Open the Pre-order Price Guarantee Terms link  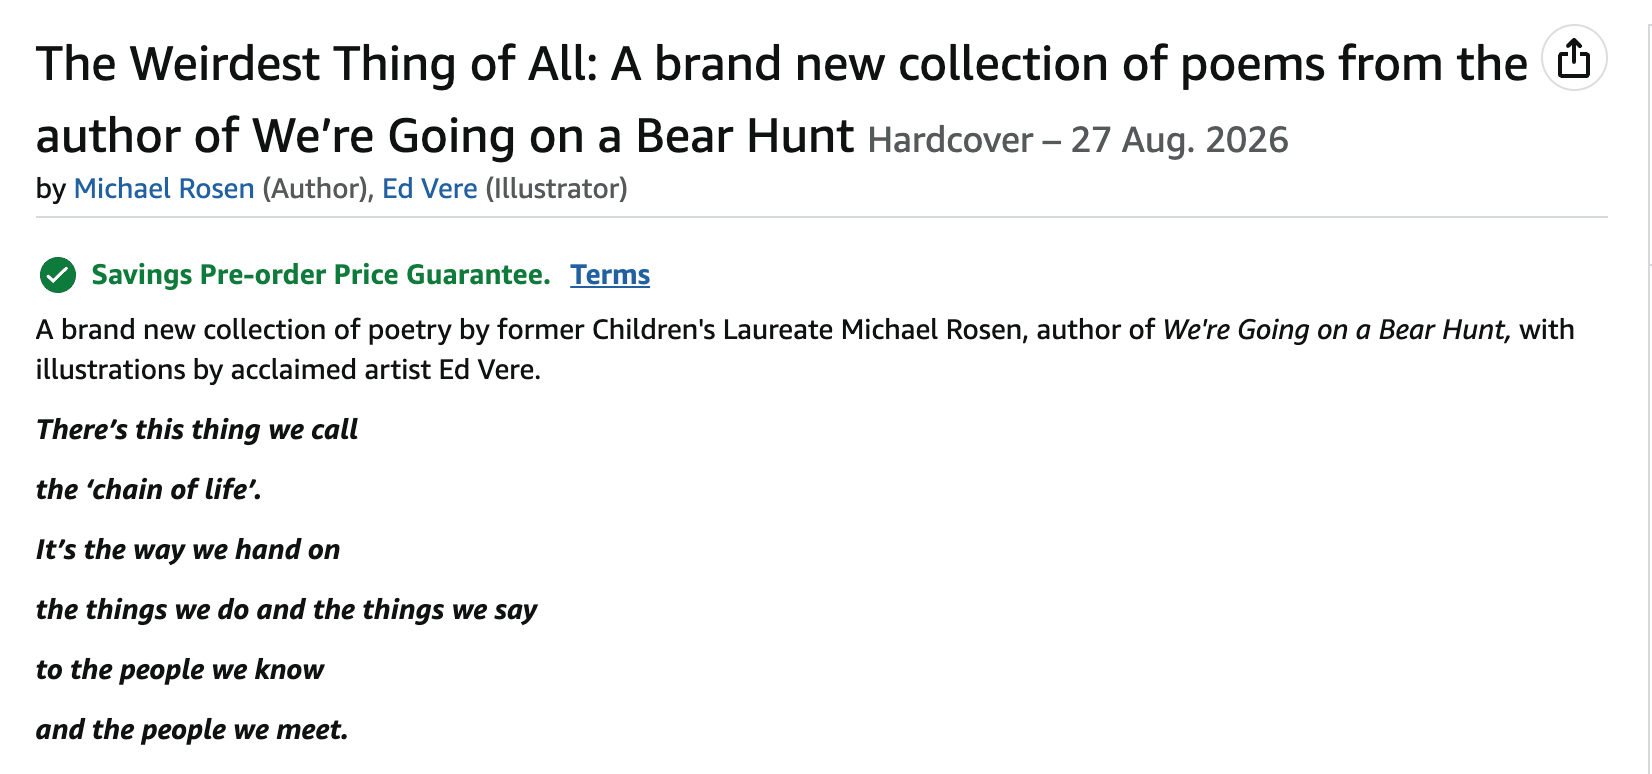click(x=610, y=275)
